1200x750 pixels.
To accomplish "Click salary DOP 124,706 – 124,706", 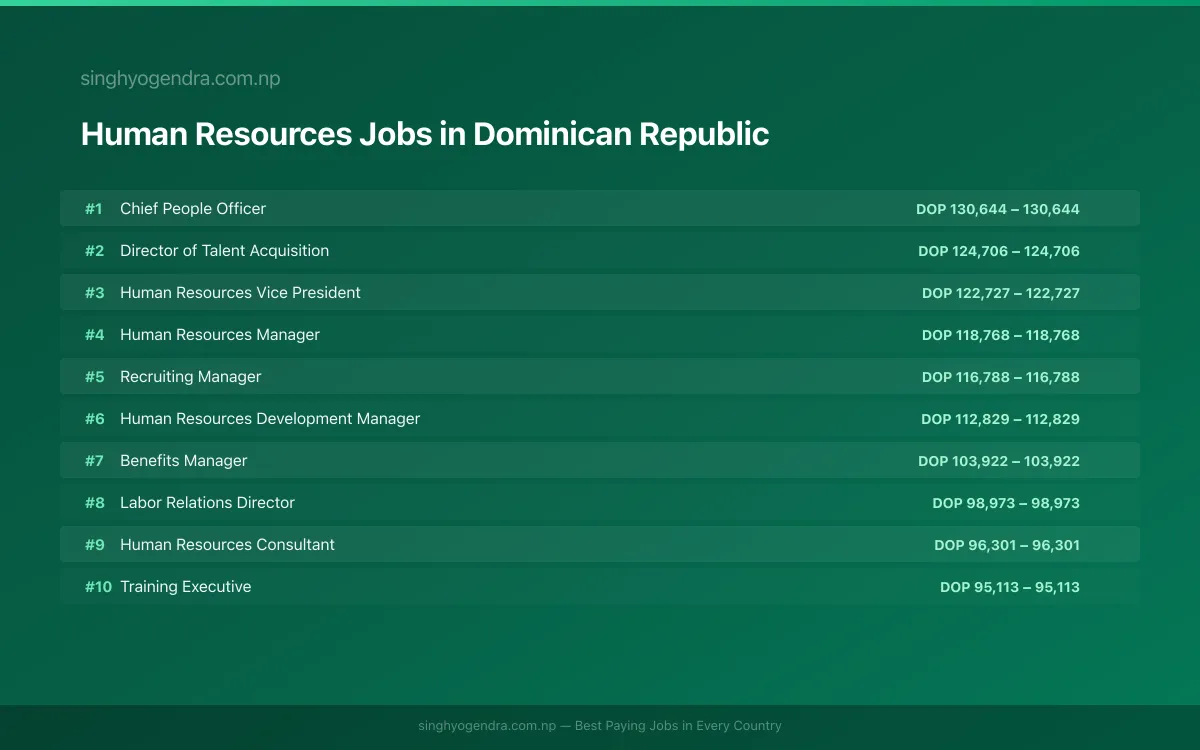I will click(x=999, y=251).
